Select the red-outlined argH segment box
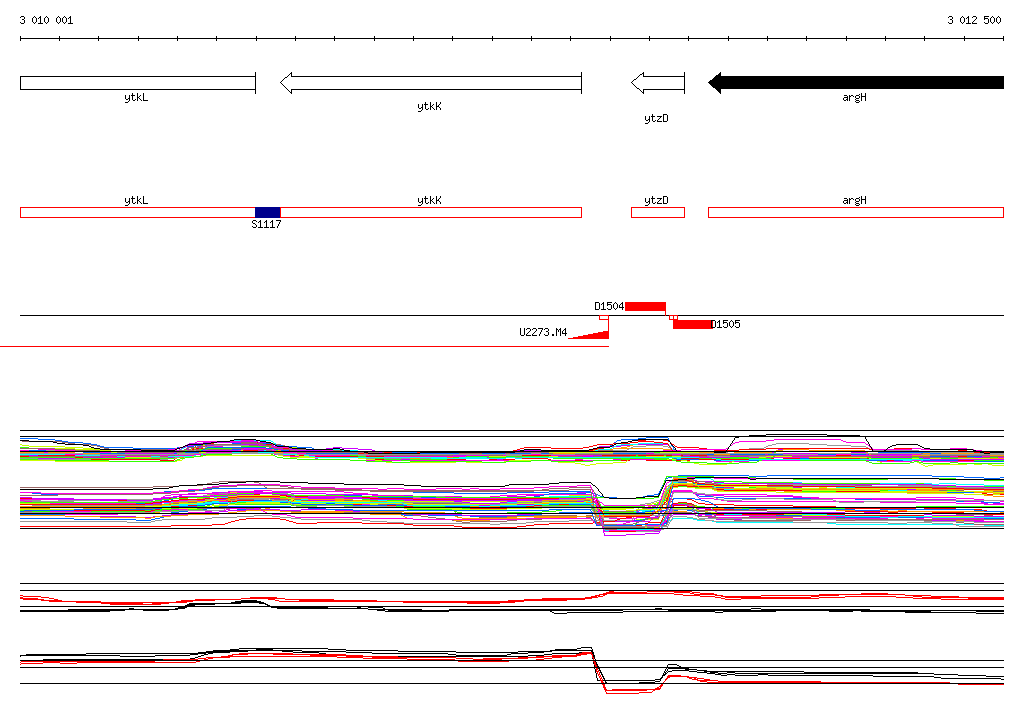This screenshot has width=1024, height=714. click(x=856, y=212)
